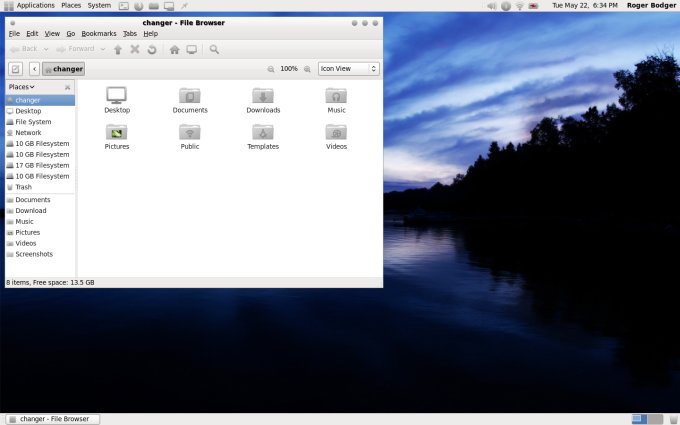Select Trash in the sidebar
680x425 pixels.
pyautogui.click(x=23, y=187)
